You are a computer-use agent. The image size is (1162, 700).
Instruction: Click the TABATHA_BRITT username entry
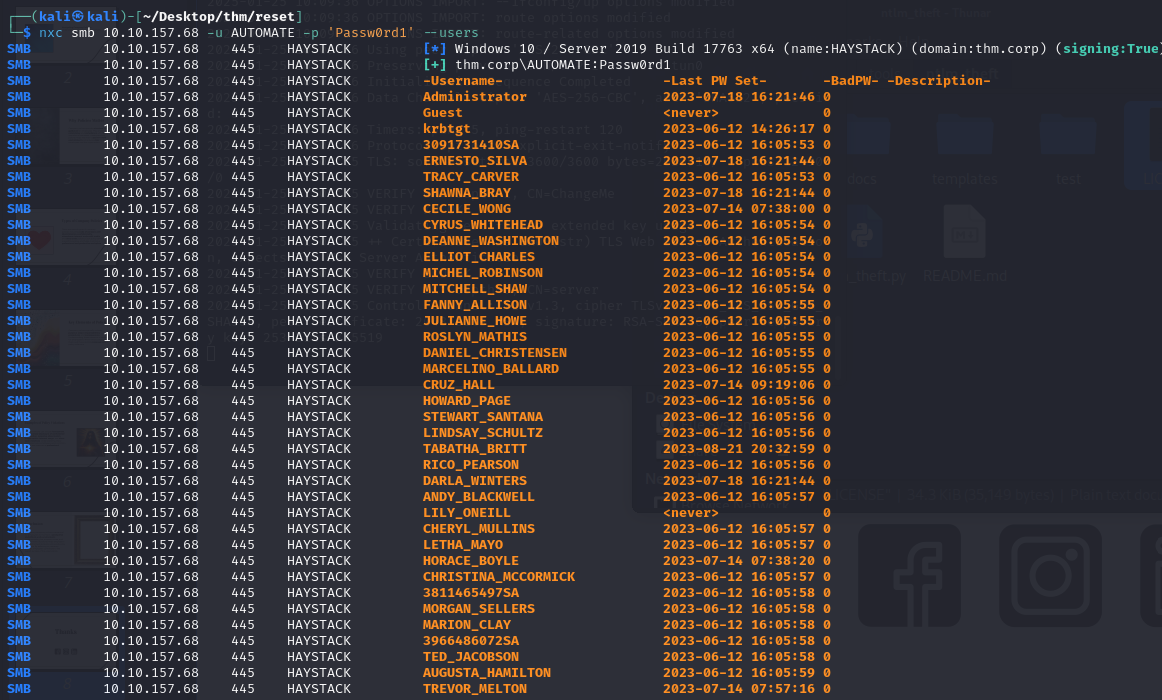pos(474,449)
